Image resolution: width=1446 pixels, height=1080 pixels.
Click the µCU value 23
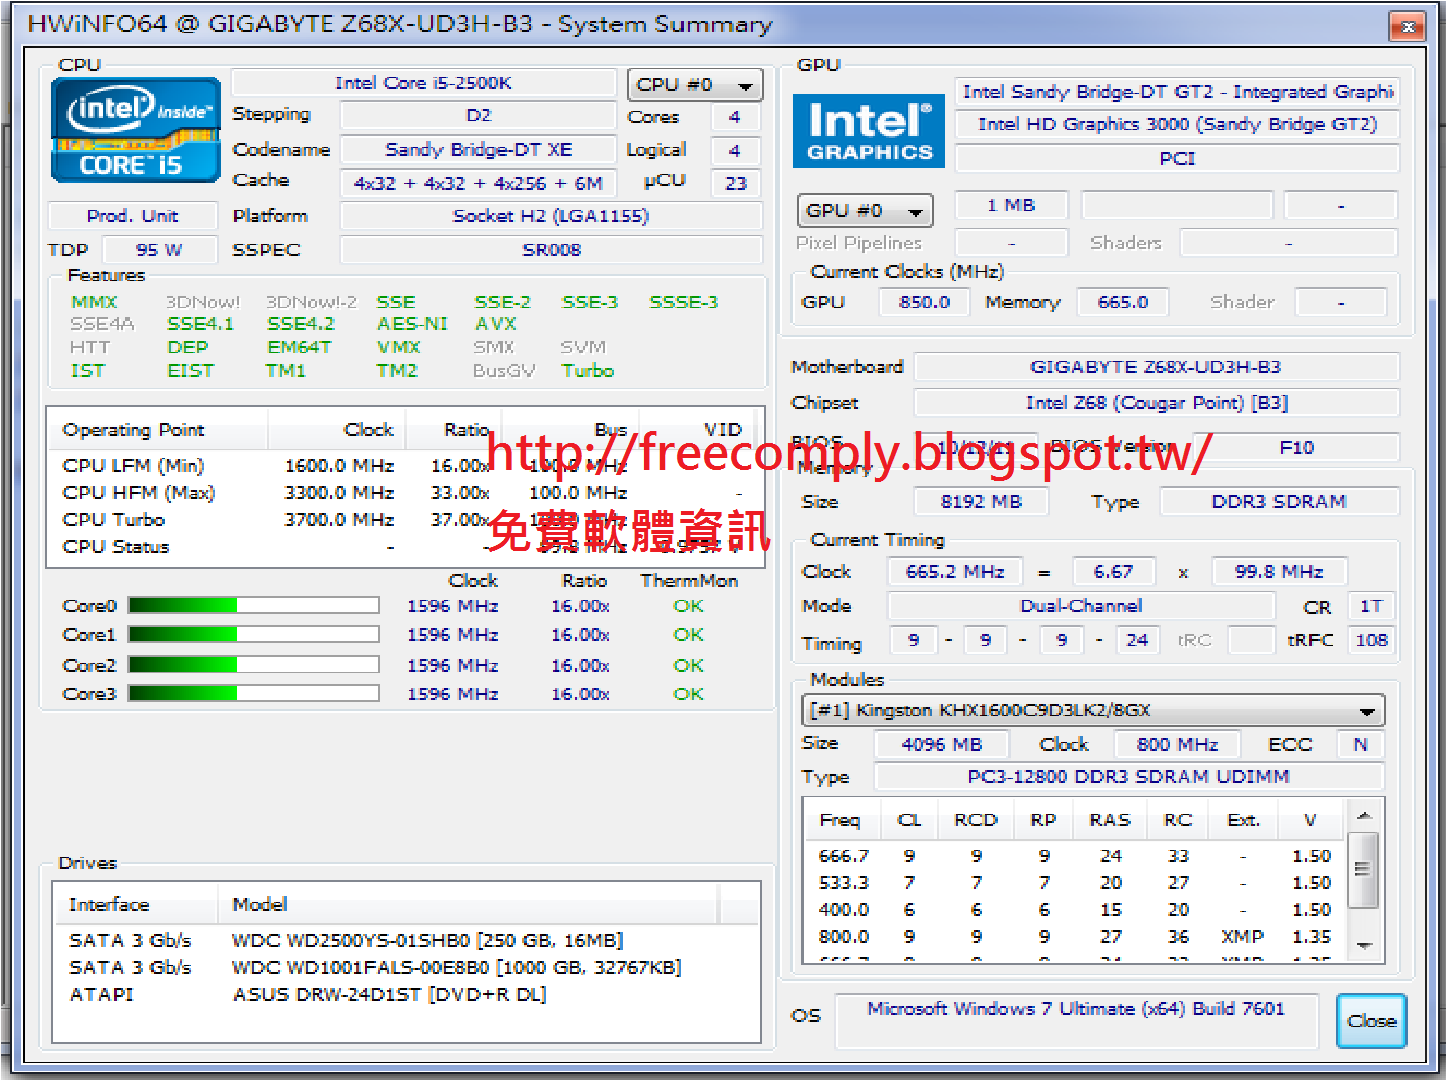[736, 183]
